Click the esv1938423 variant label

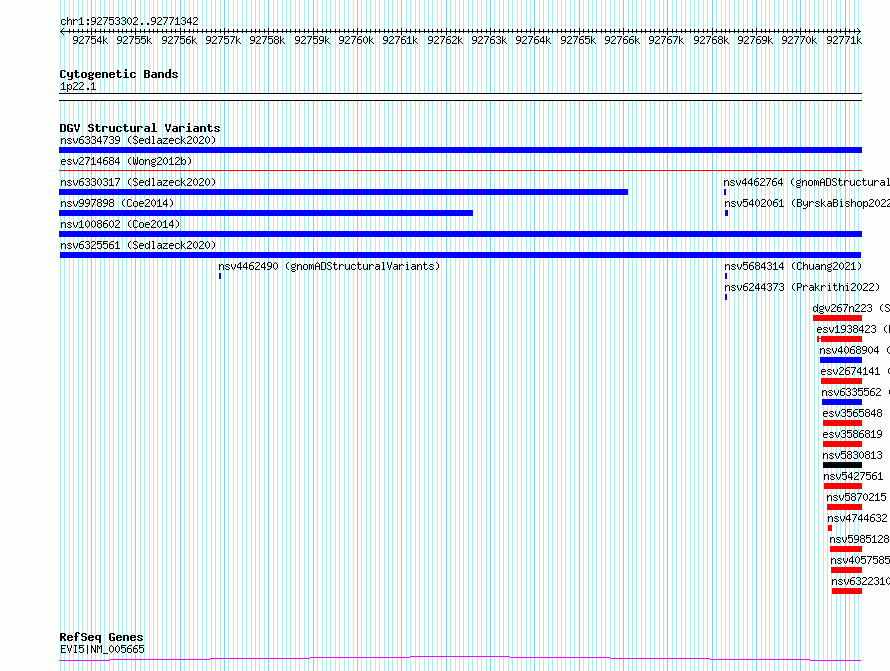(x=853, y=329)
